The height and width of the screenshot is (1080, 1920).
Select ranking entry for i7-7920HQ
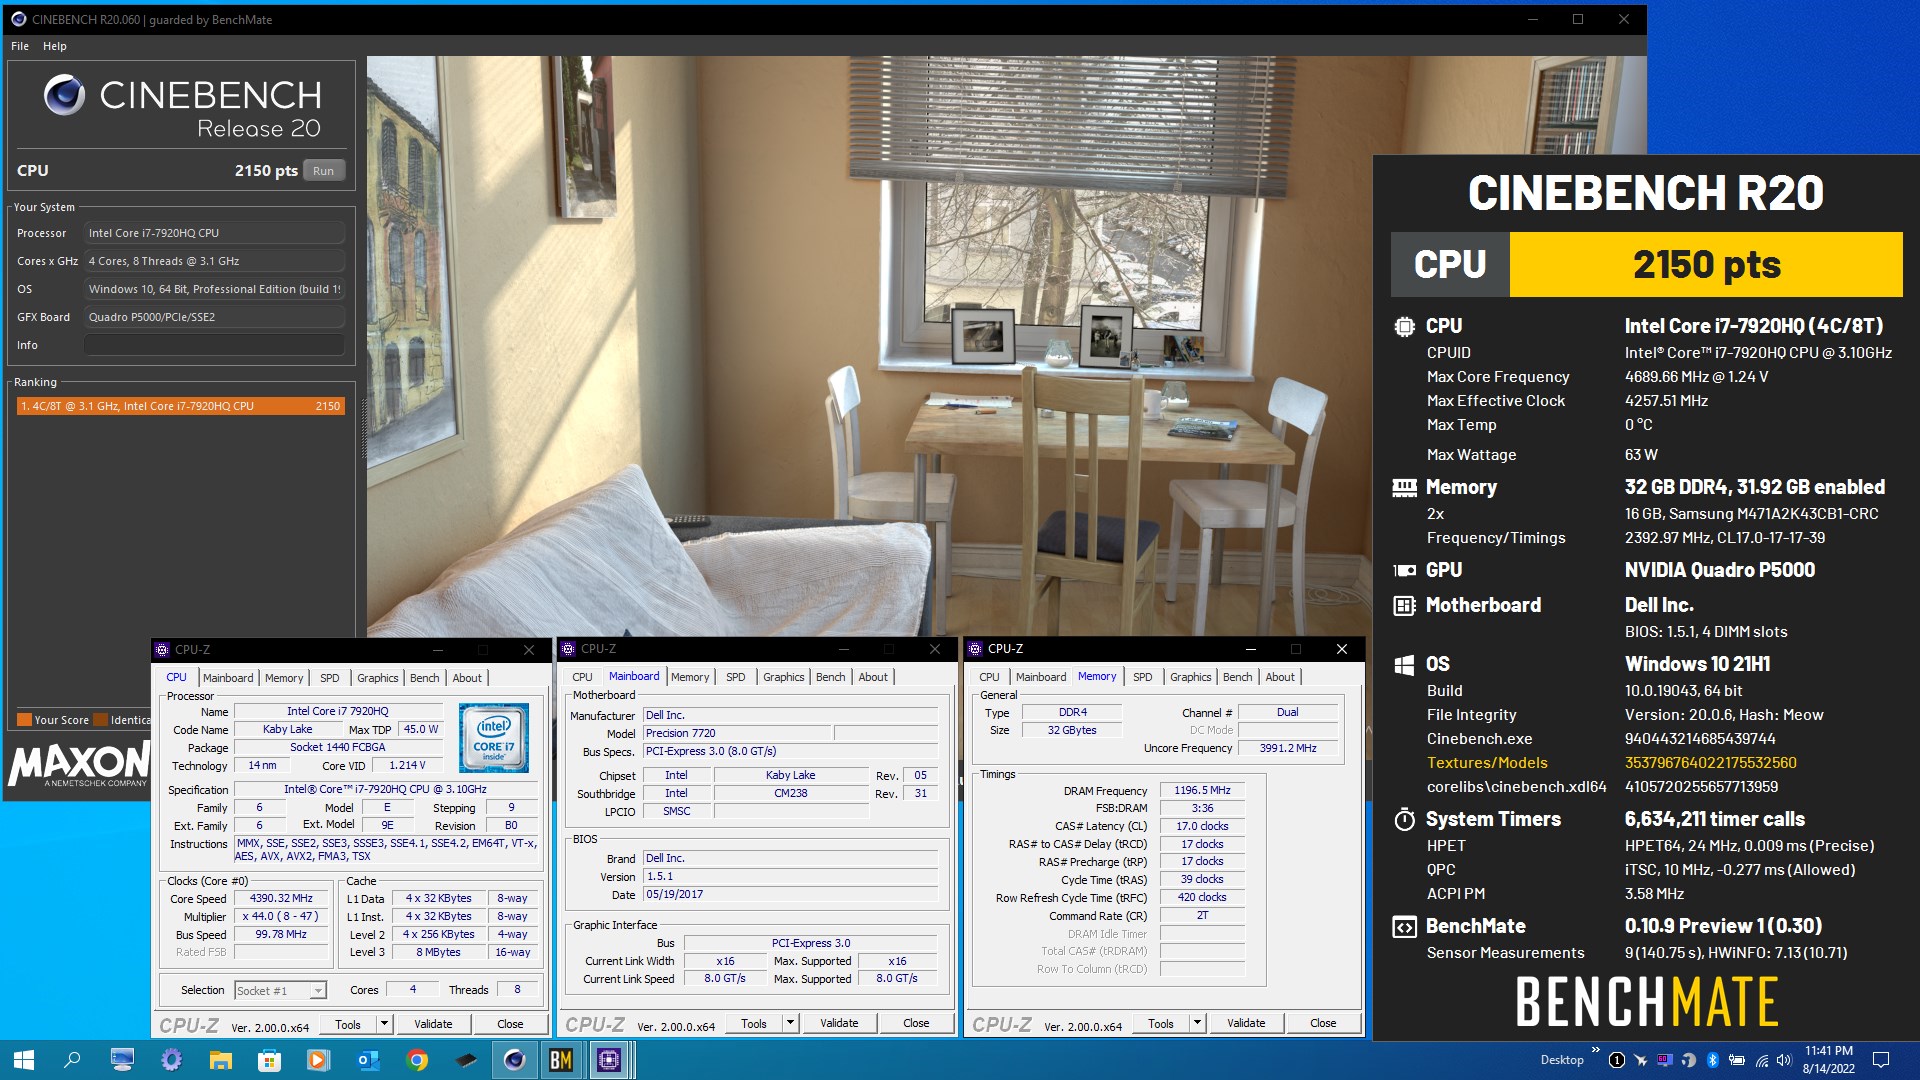coord(181,406)
